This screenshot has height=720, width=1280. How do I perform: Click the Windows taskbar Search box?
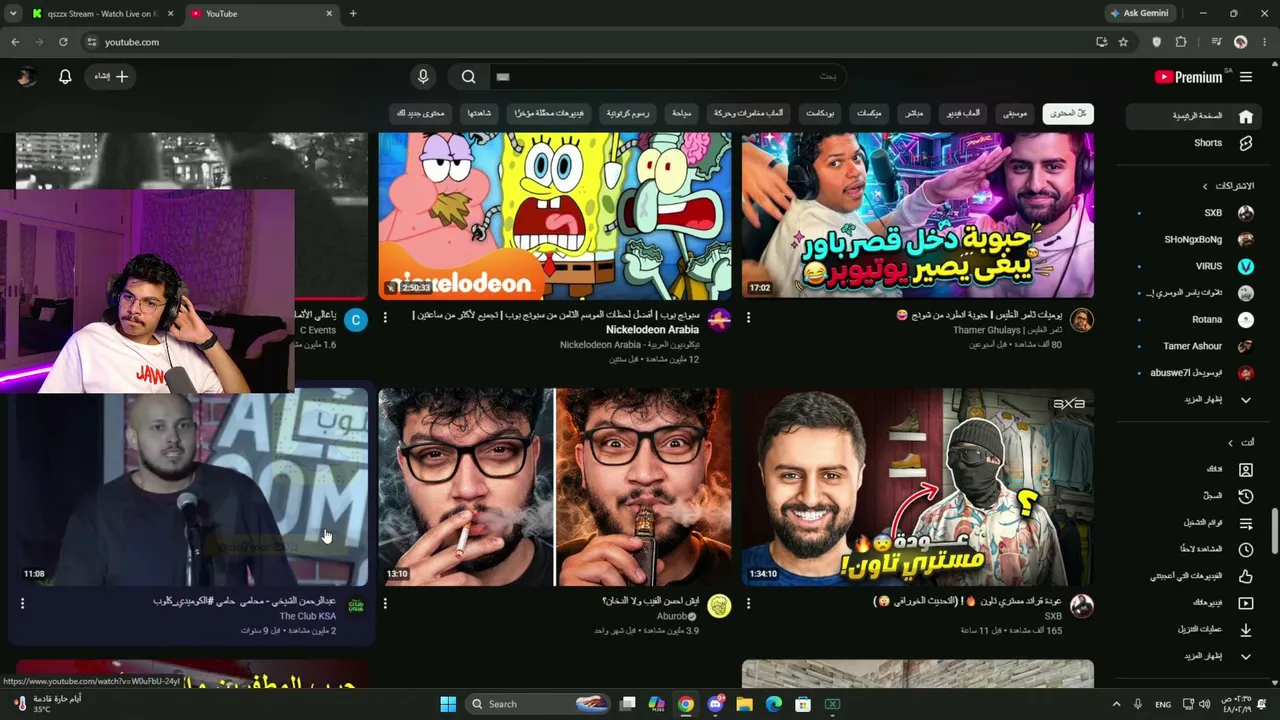click(538, 704)
